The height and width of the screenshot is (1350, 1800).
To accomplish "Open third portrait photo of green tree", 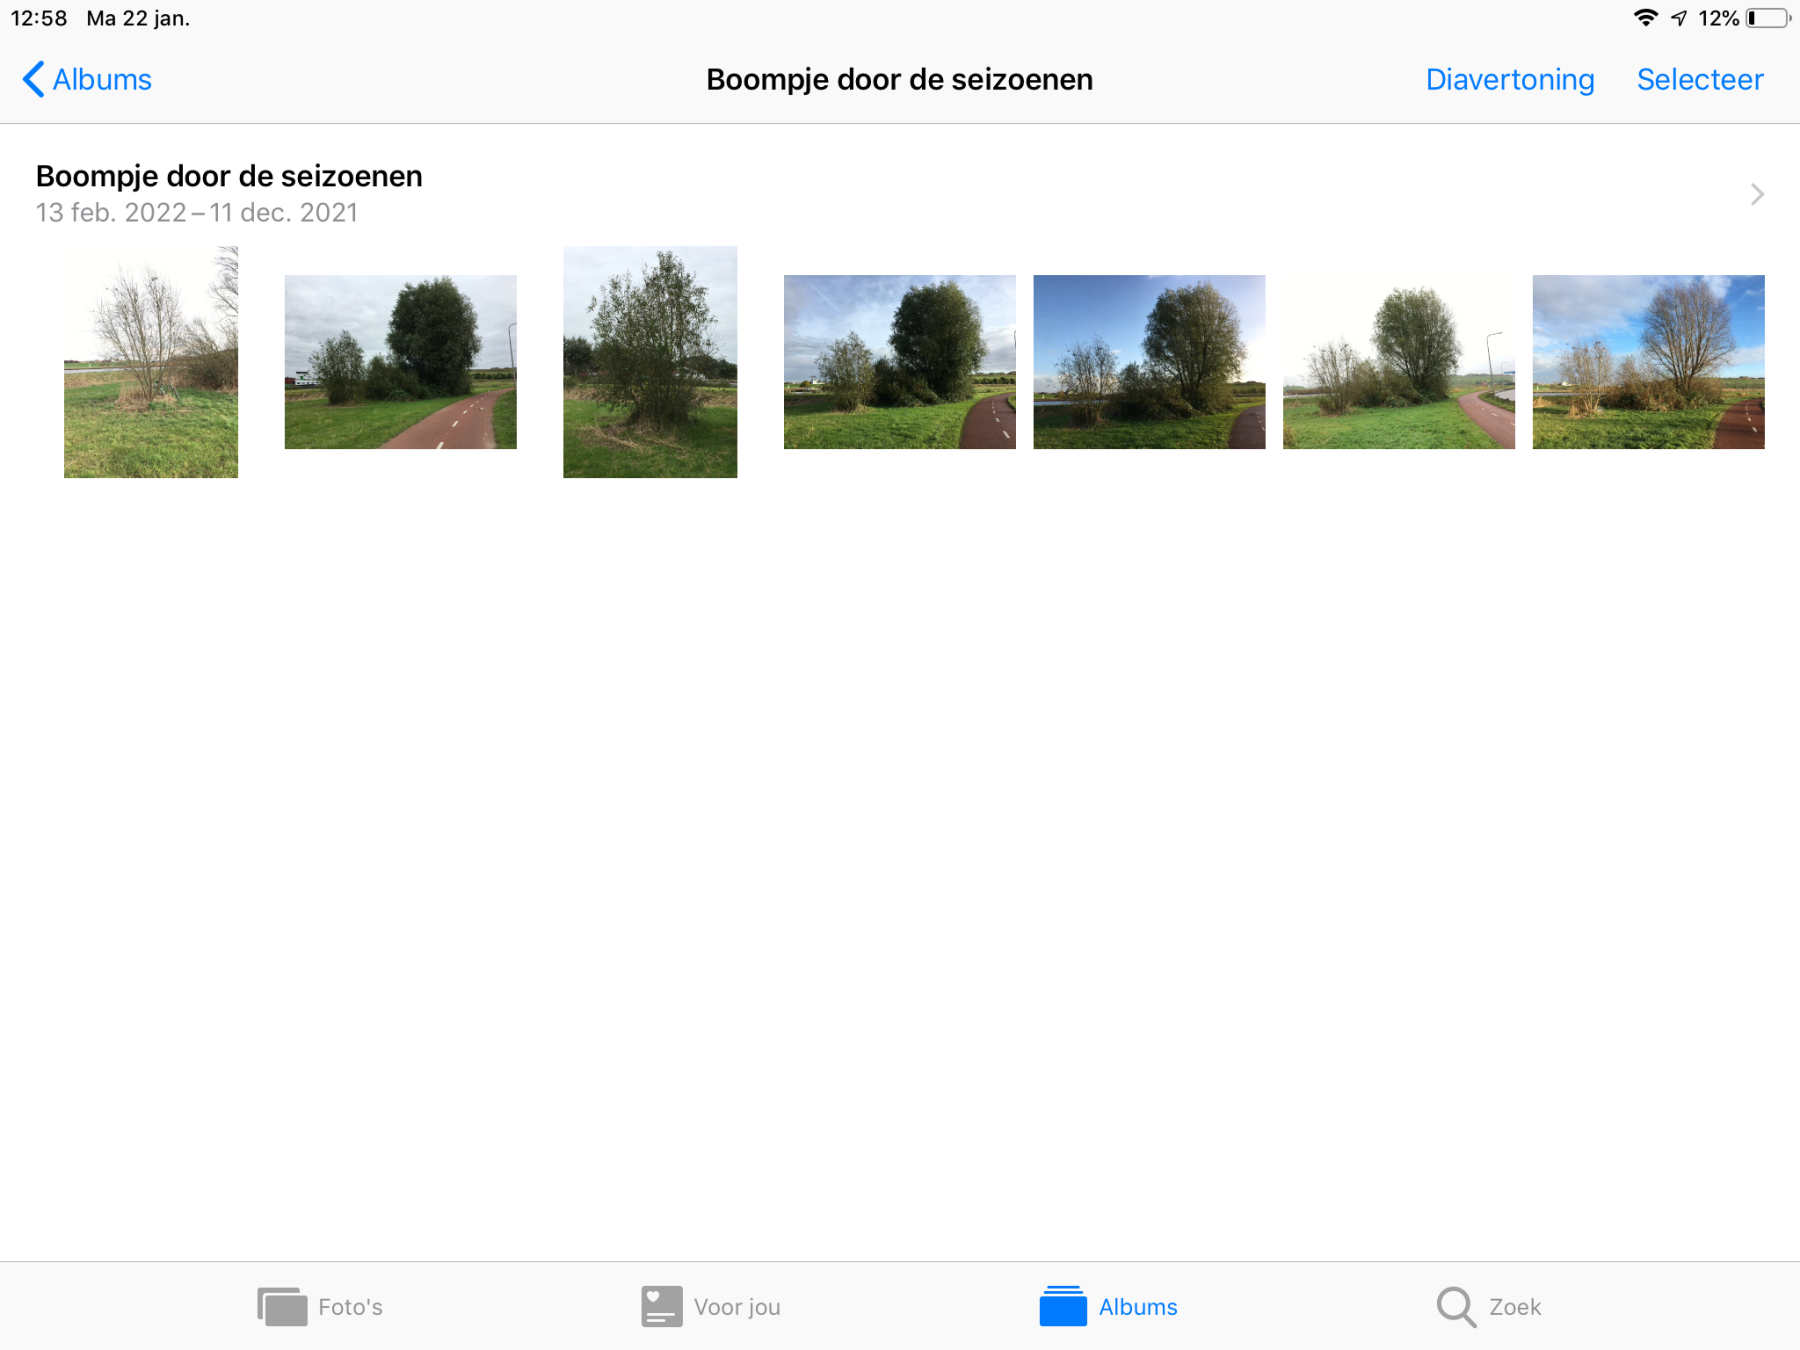I will coord(650,362).
